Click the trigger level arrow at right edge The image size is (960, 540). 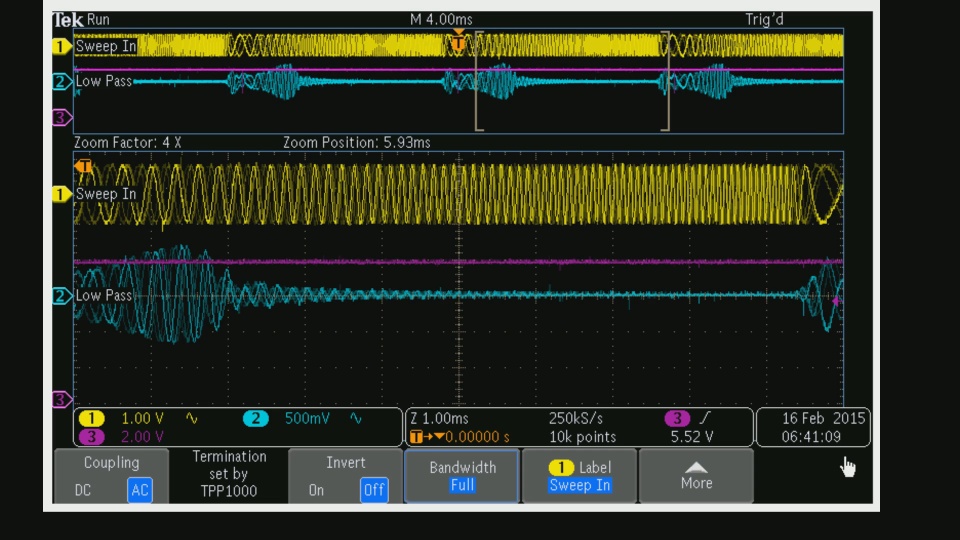tap(837, 299)
